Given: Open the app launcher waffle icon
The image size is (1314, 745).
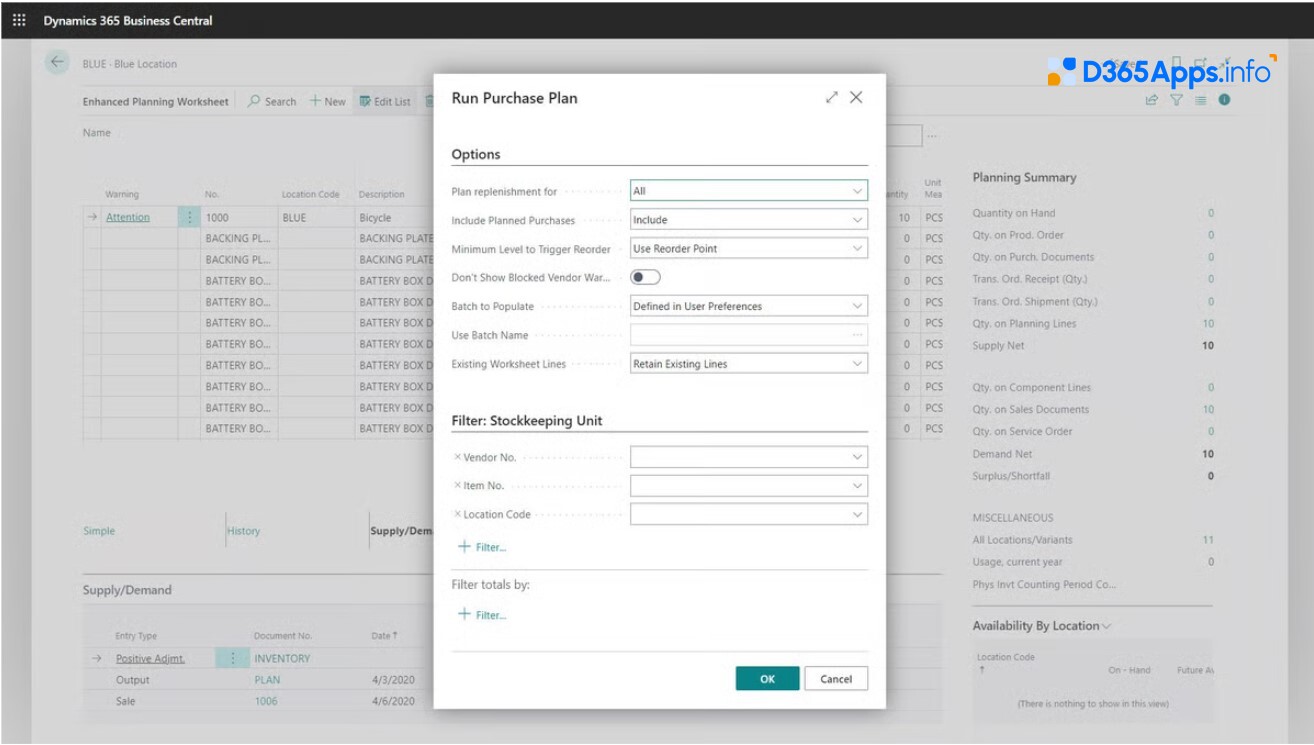Looking at the screenshot, I should pos(19,20).
